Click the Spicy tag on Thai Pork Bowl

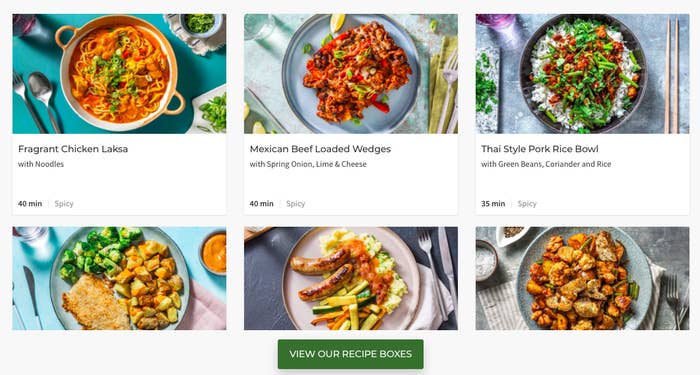pos(527,204)
